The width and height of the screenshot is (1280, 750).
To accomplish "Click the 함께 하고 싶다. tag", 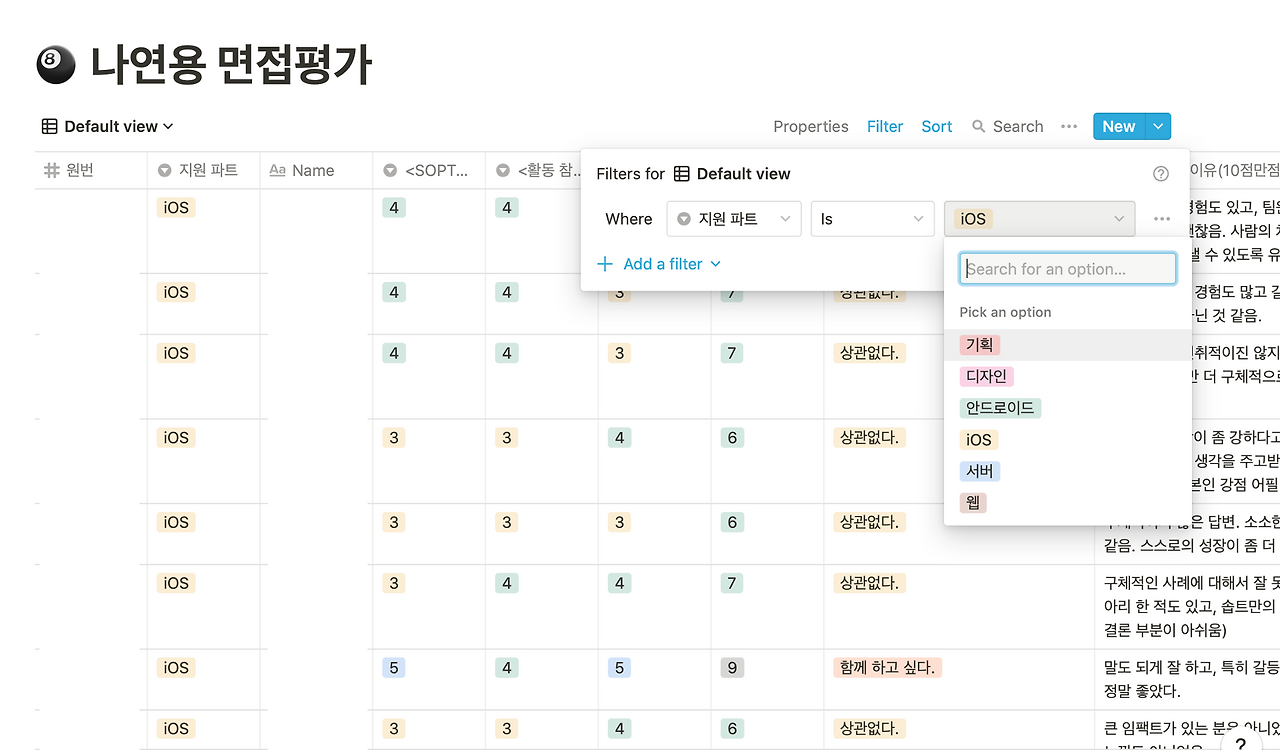I will coord(890,668).
